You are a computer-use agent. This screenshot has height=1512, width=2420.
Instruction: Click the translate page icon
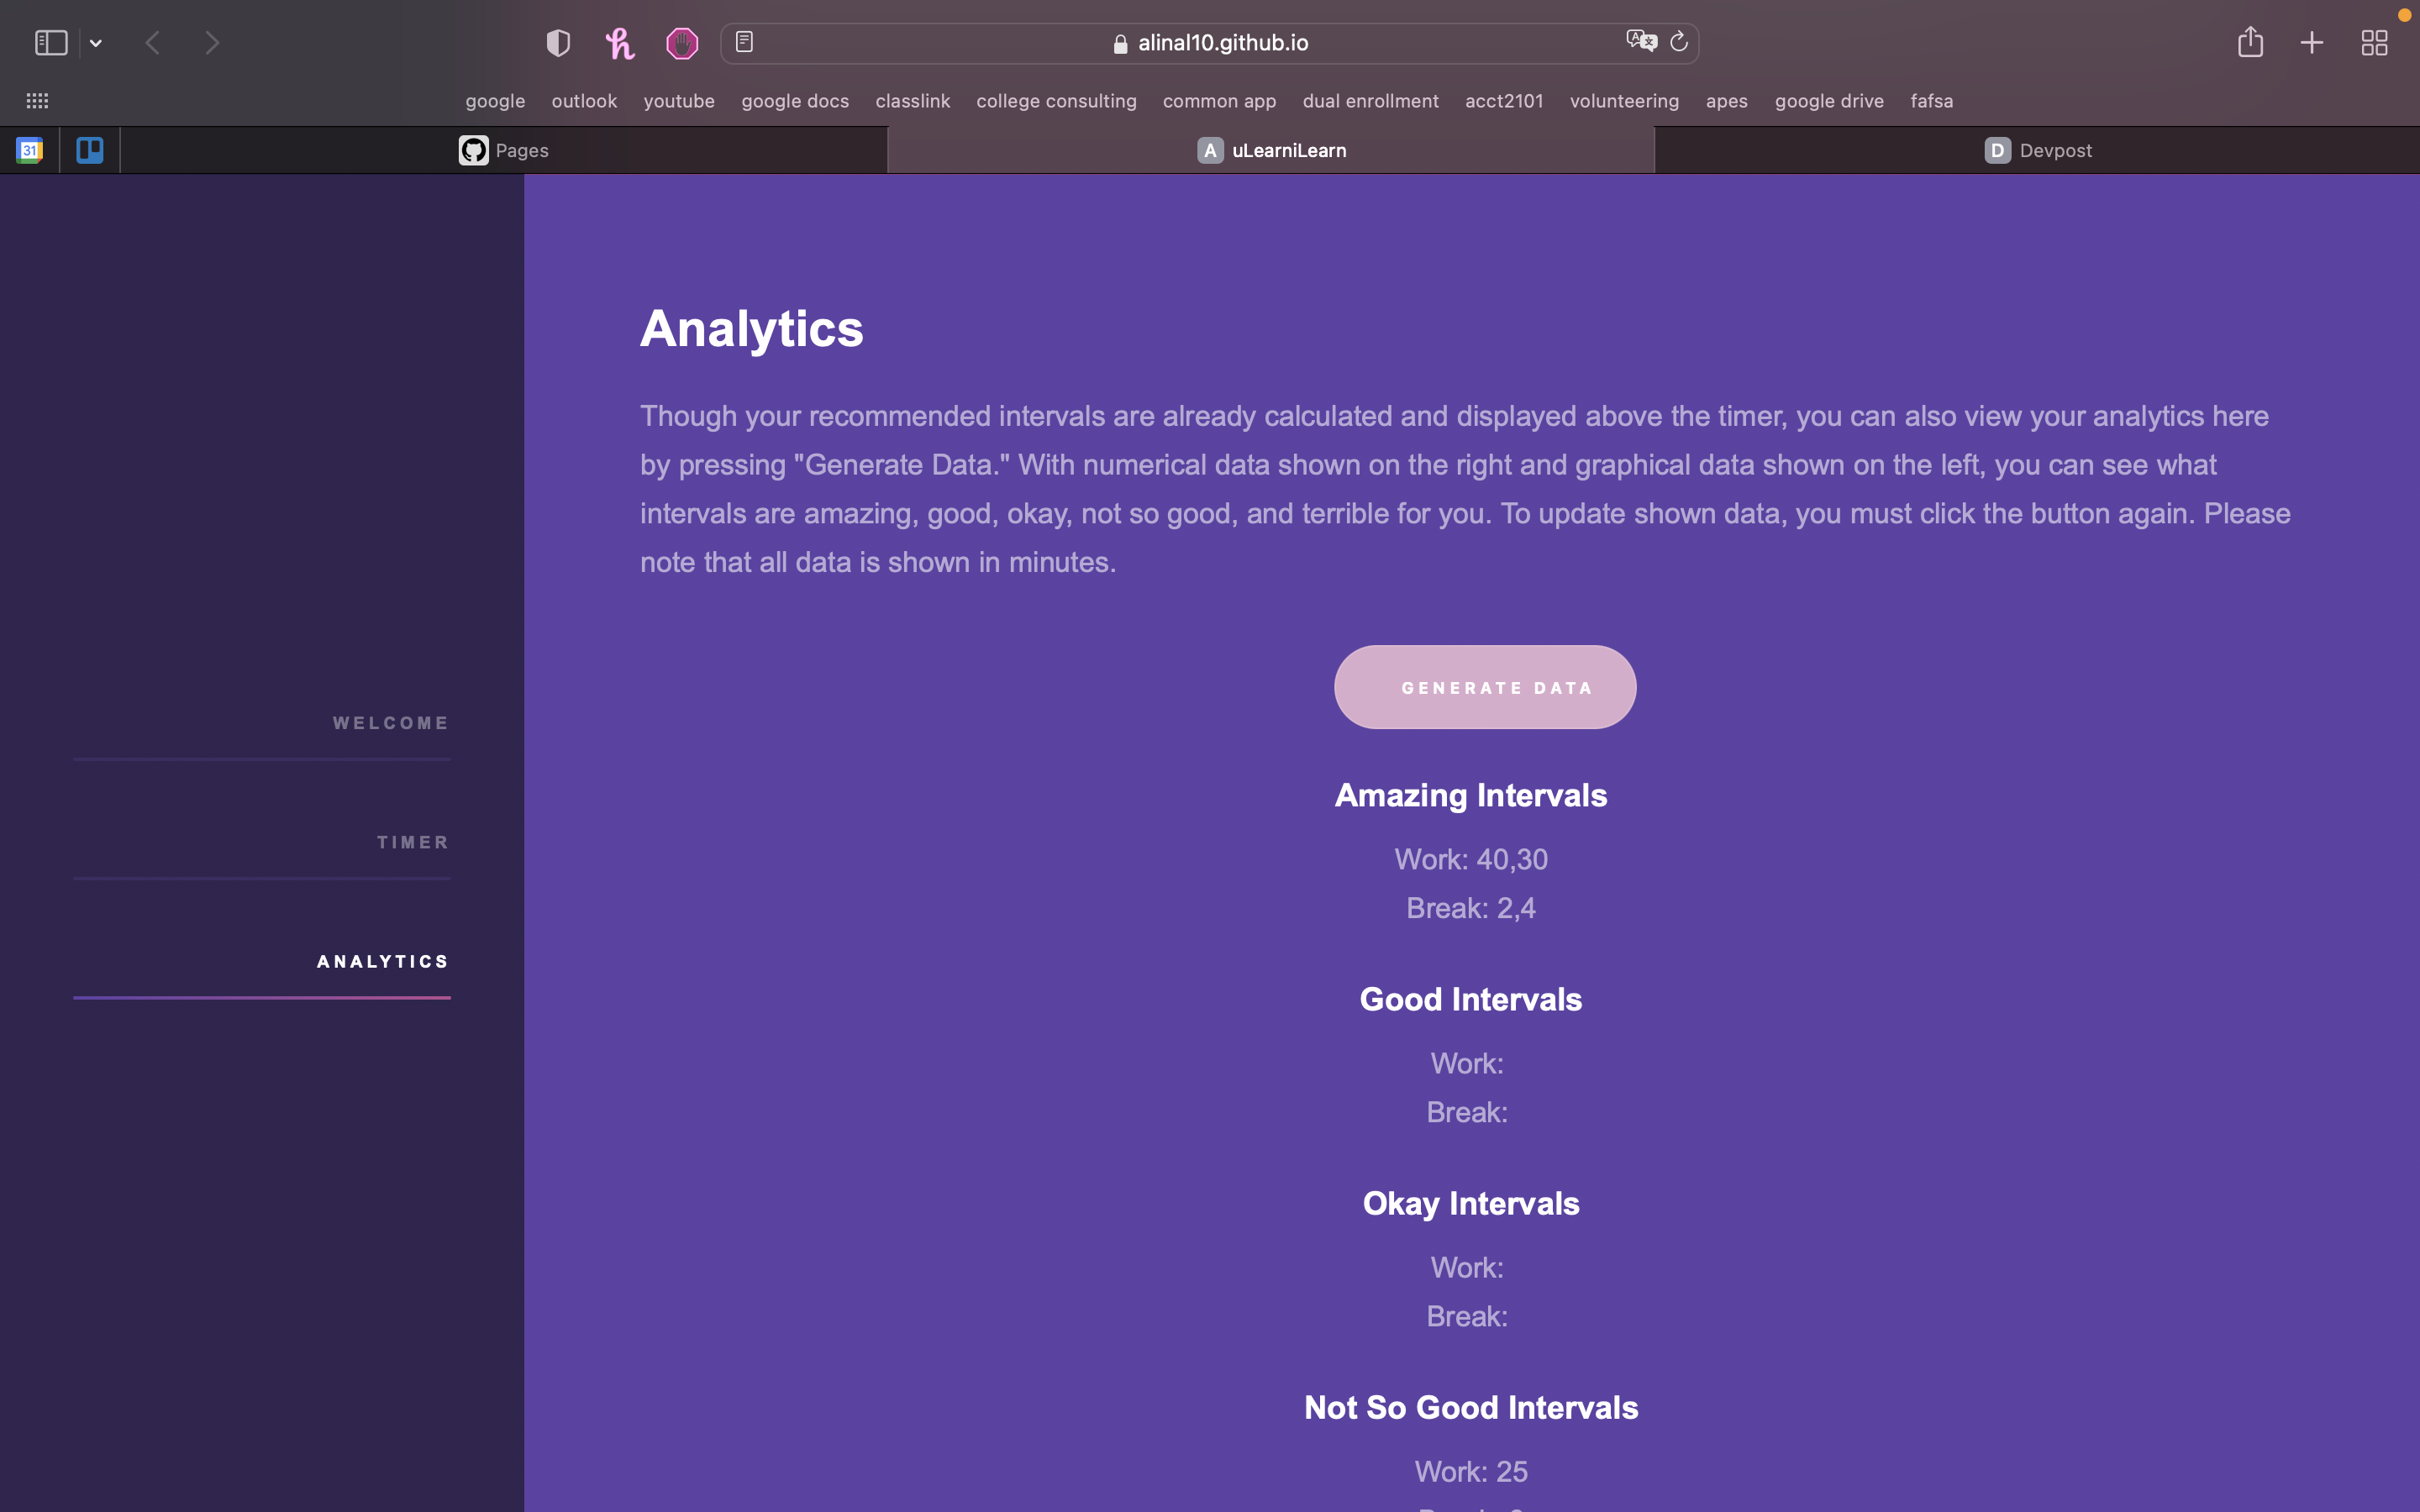1641,42
